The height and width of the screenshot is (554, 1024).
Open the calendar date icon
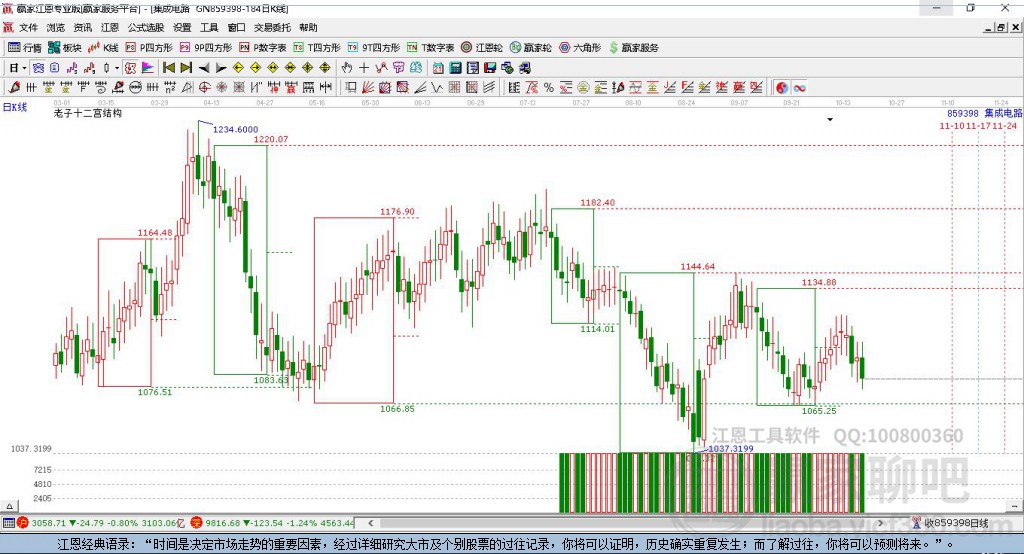[x=438, y=68]
